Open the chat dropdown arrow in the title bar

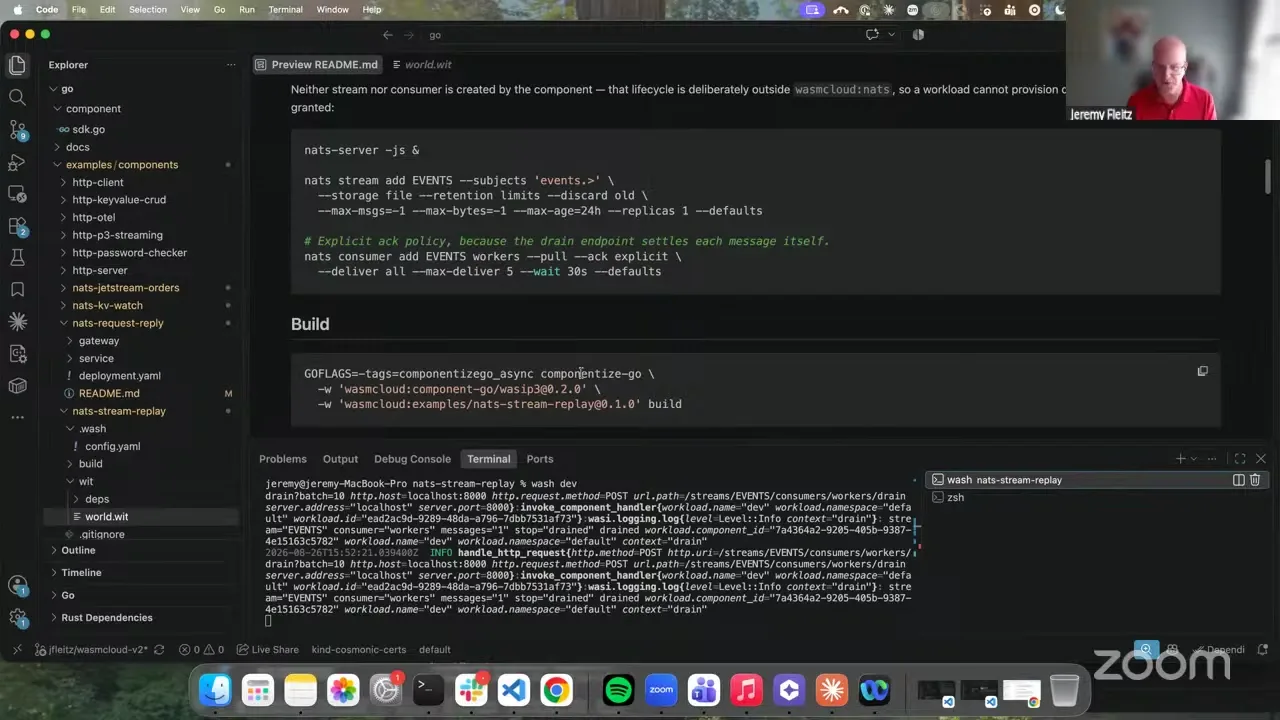[x=891, y=35]
